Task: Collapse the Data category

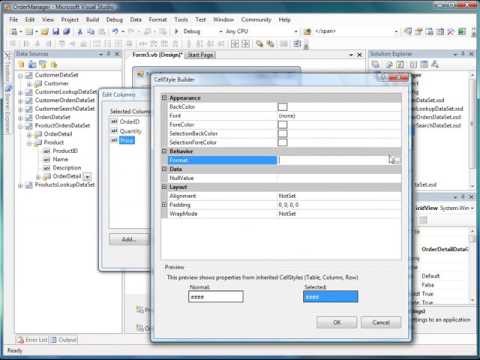Action: pyautogui.click(x=164, y=169)
